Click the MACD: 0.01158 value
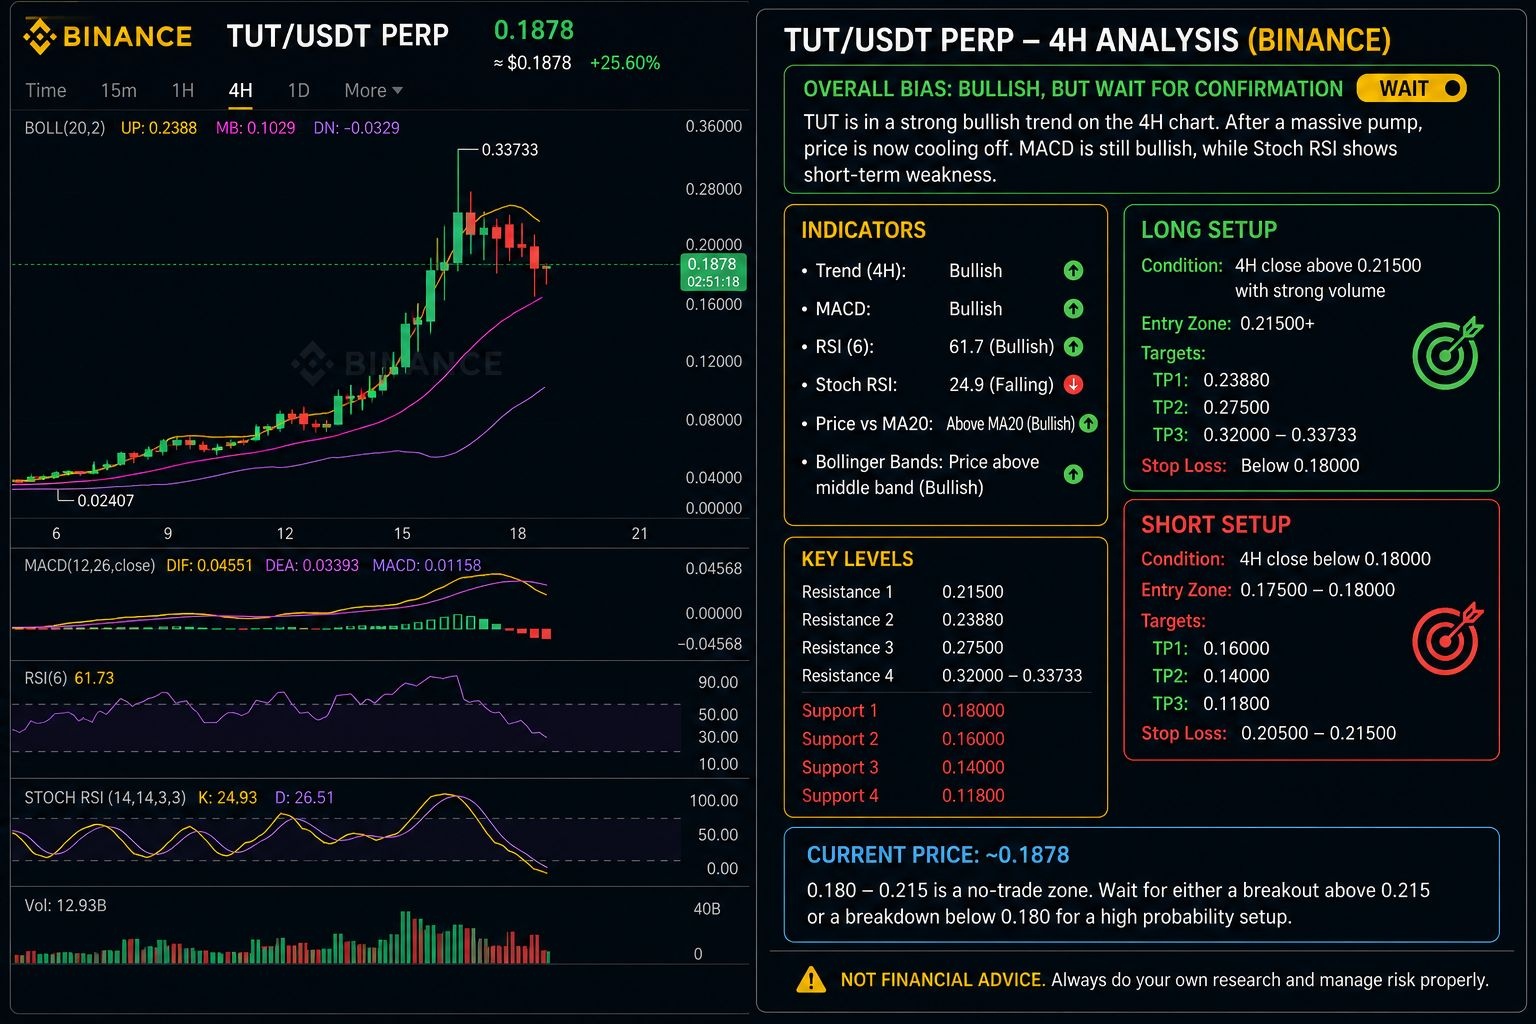 coord(427,566)
